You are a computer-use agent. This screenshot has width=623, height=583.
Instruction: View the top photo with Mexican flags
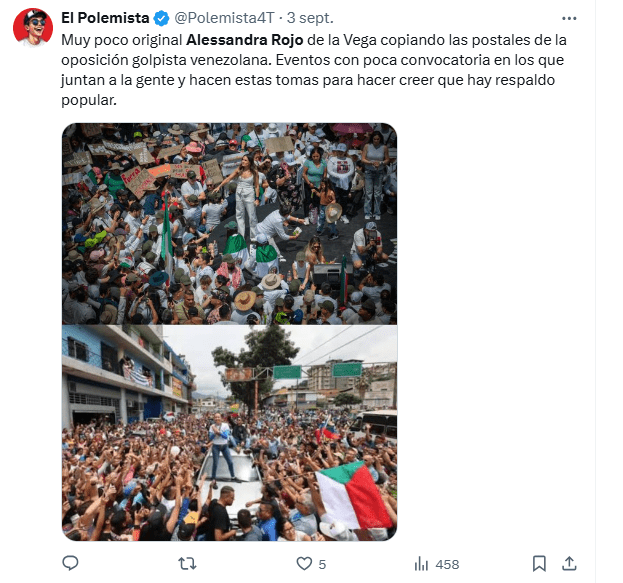[230, 224]
